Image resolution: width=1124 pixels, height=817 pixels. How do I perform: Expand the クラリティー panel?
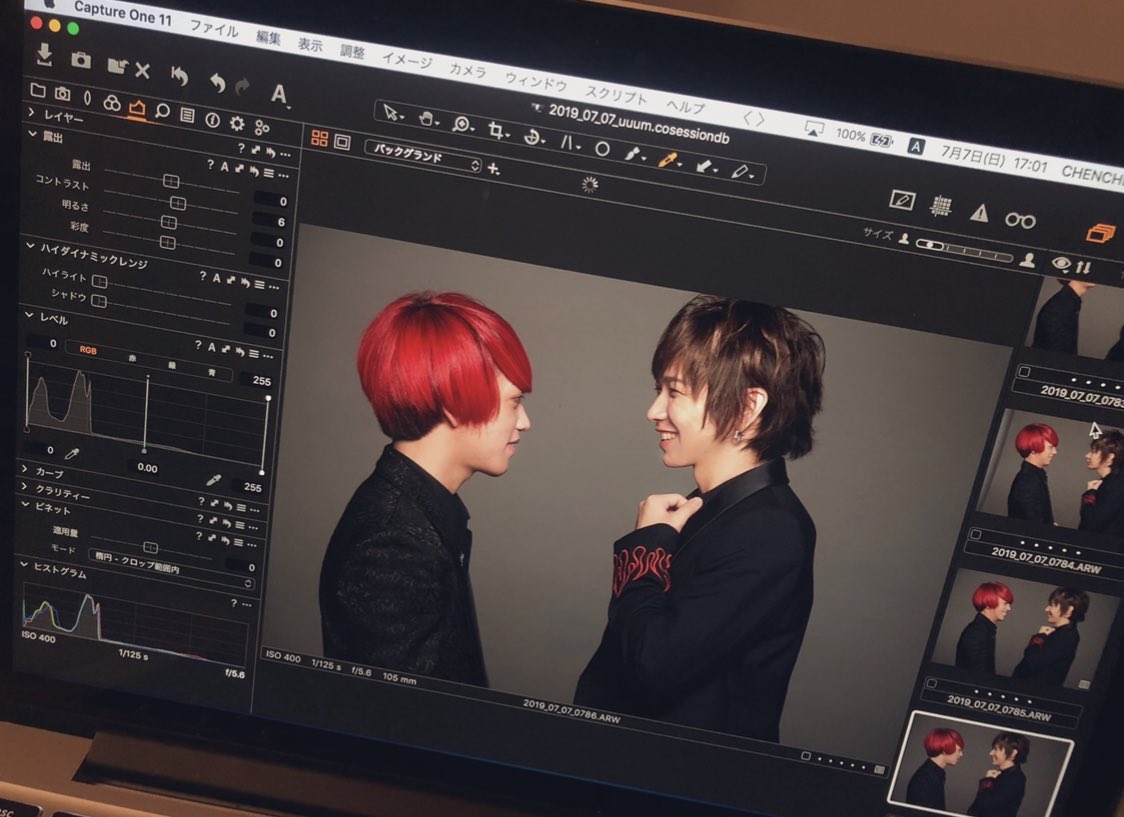tap(25, 486)
